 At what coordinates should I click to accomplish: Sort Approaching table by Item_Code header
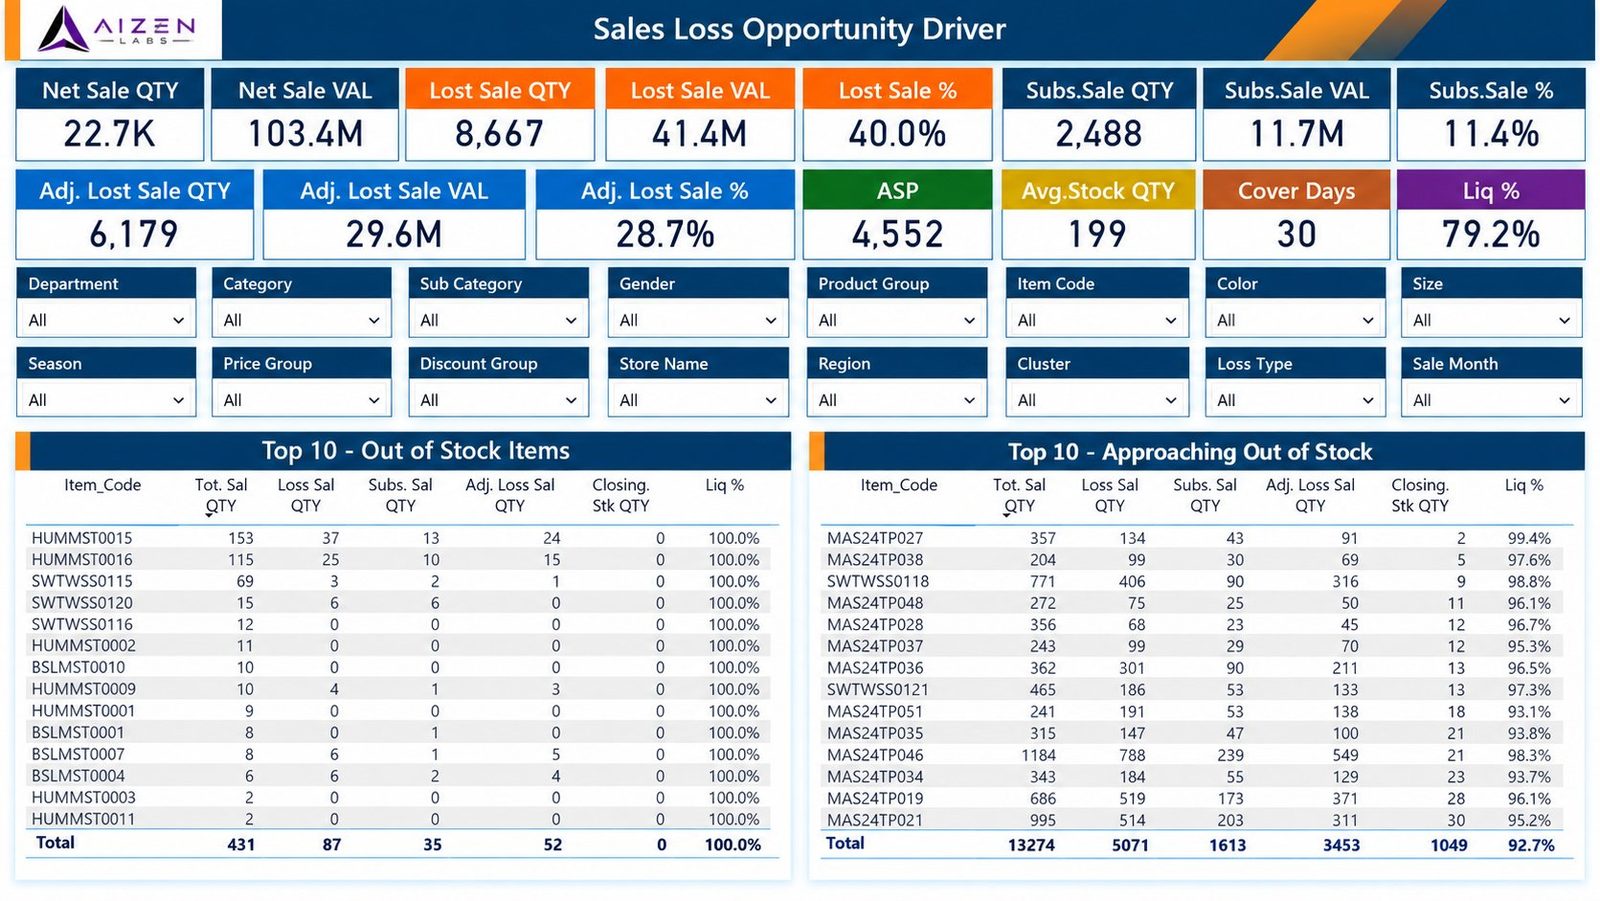coord(899,485)
